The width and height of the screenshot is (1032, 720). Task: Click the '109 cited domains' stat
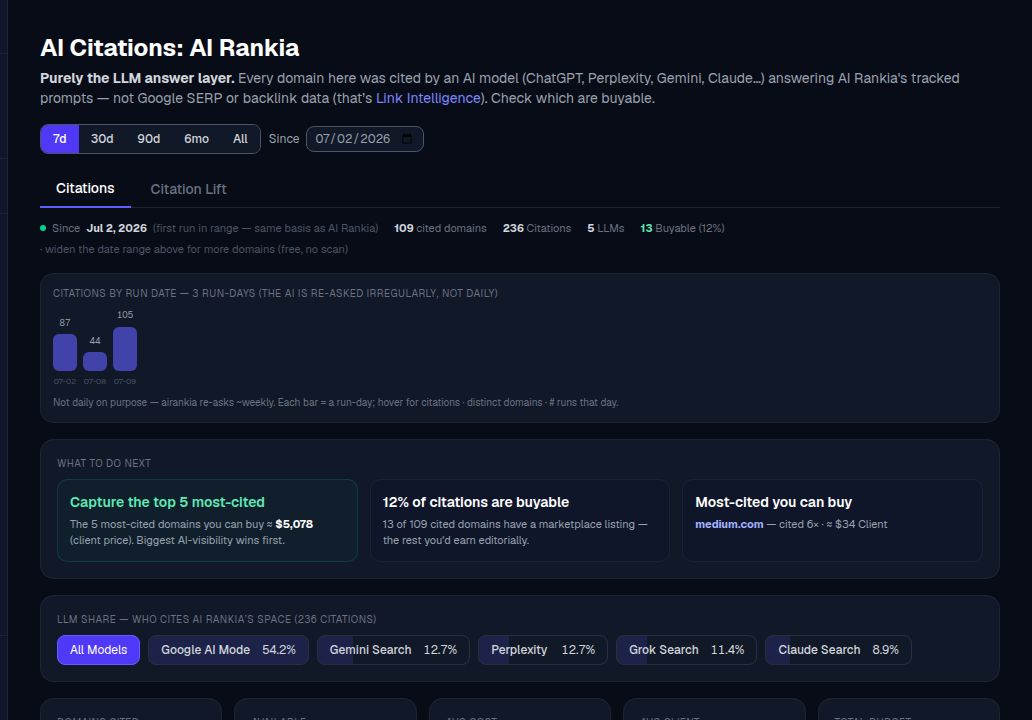(440, 228)
